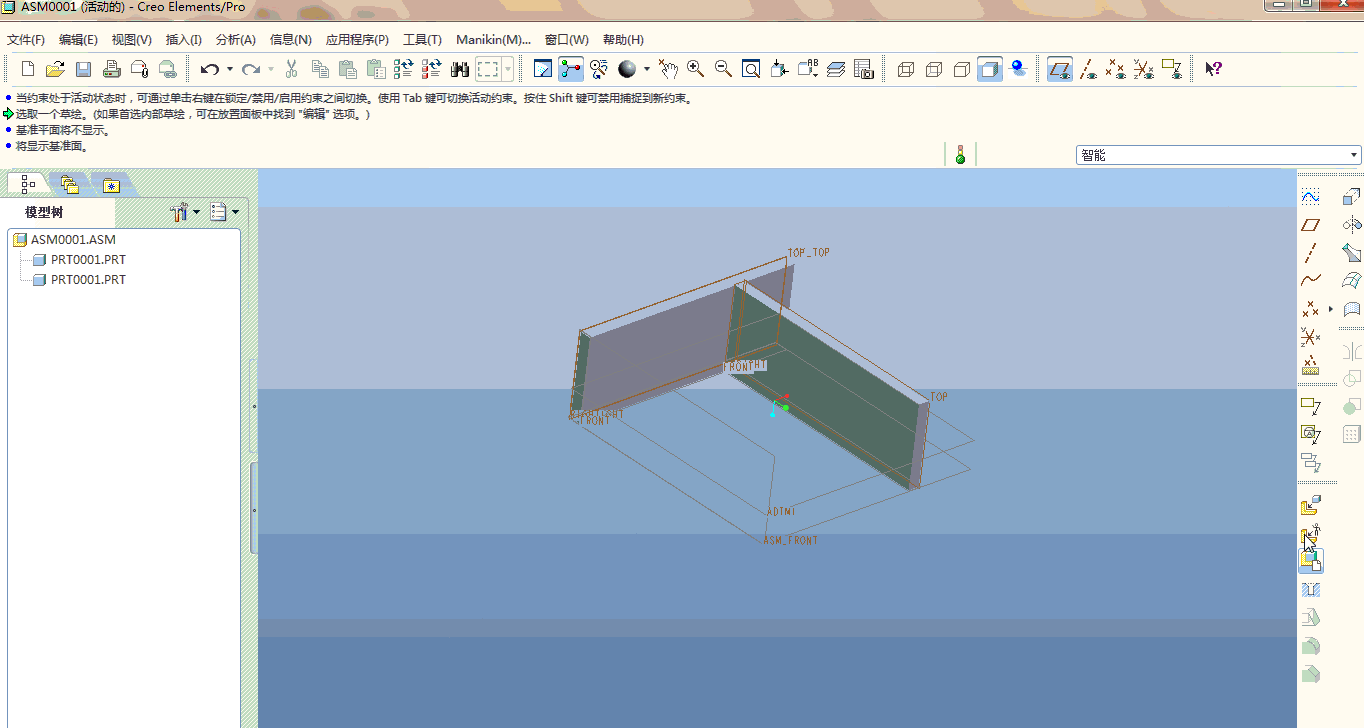Open the view manager
The width and height of the screenshot is (1364, 728).
[x=864, y=69]
